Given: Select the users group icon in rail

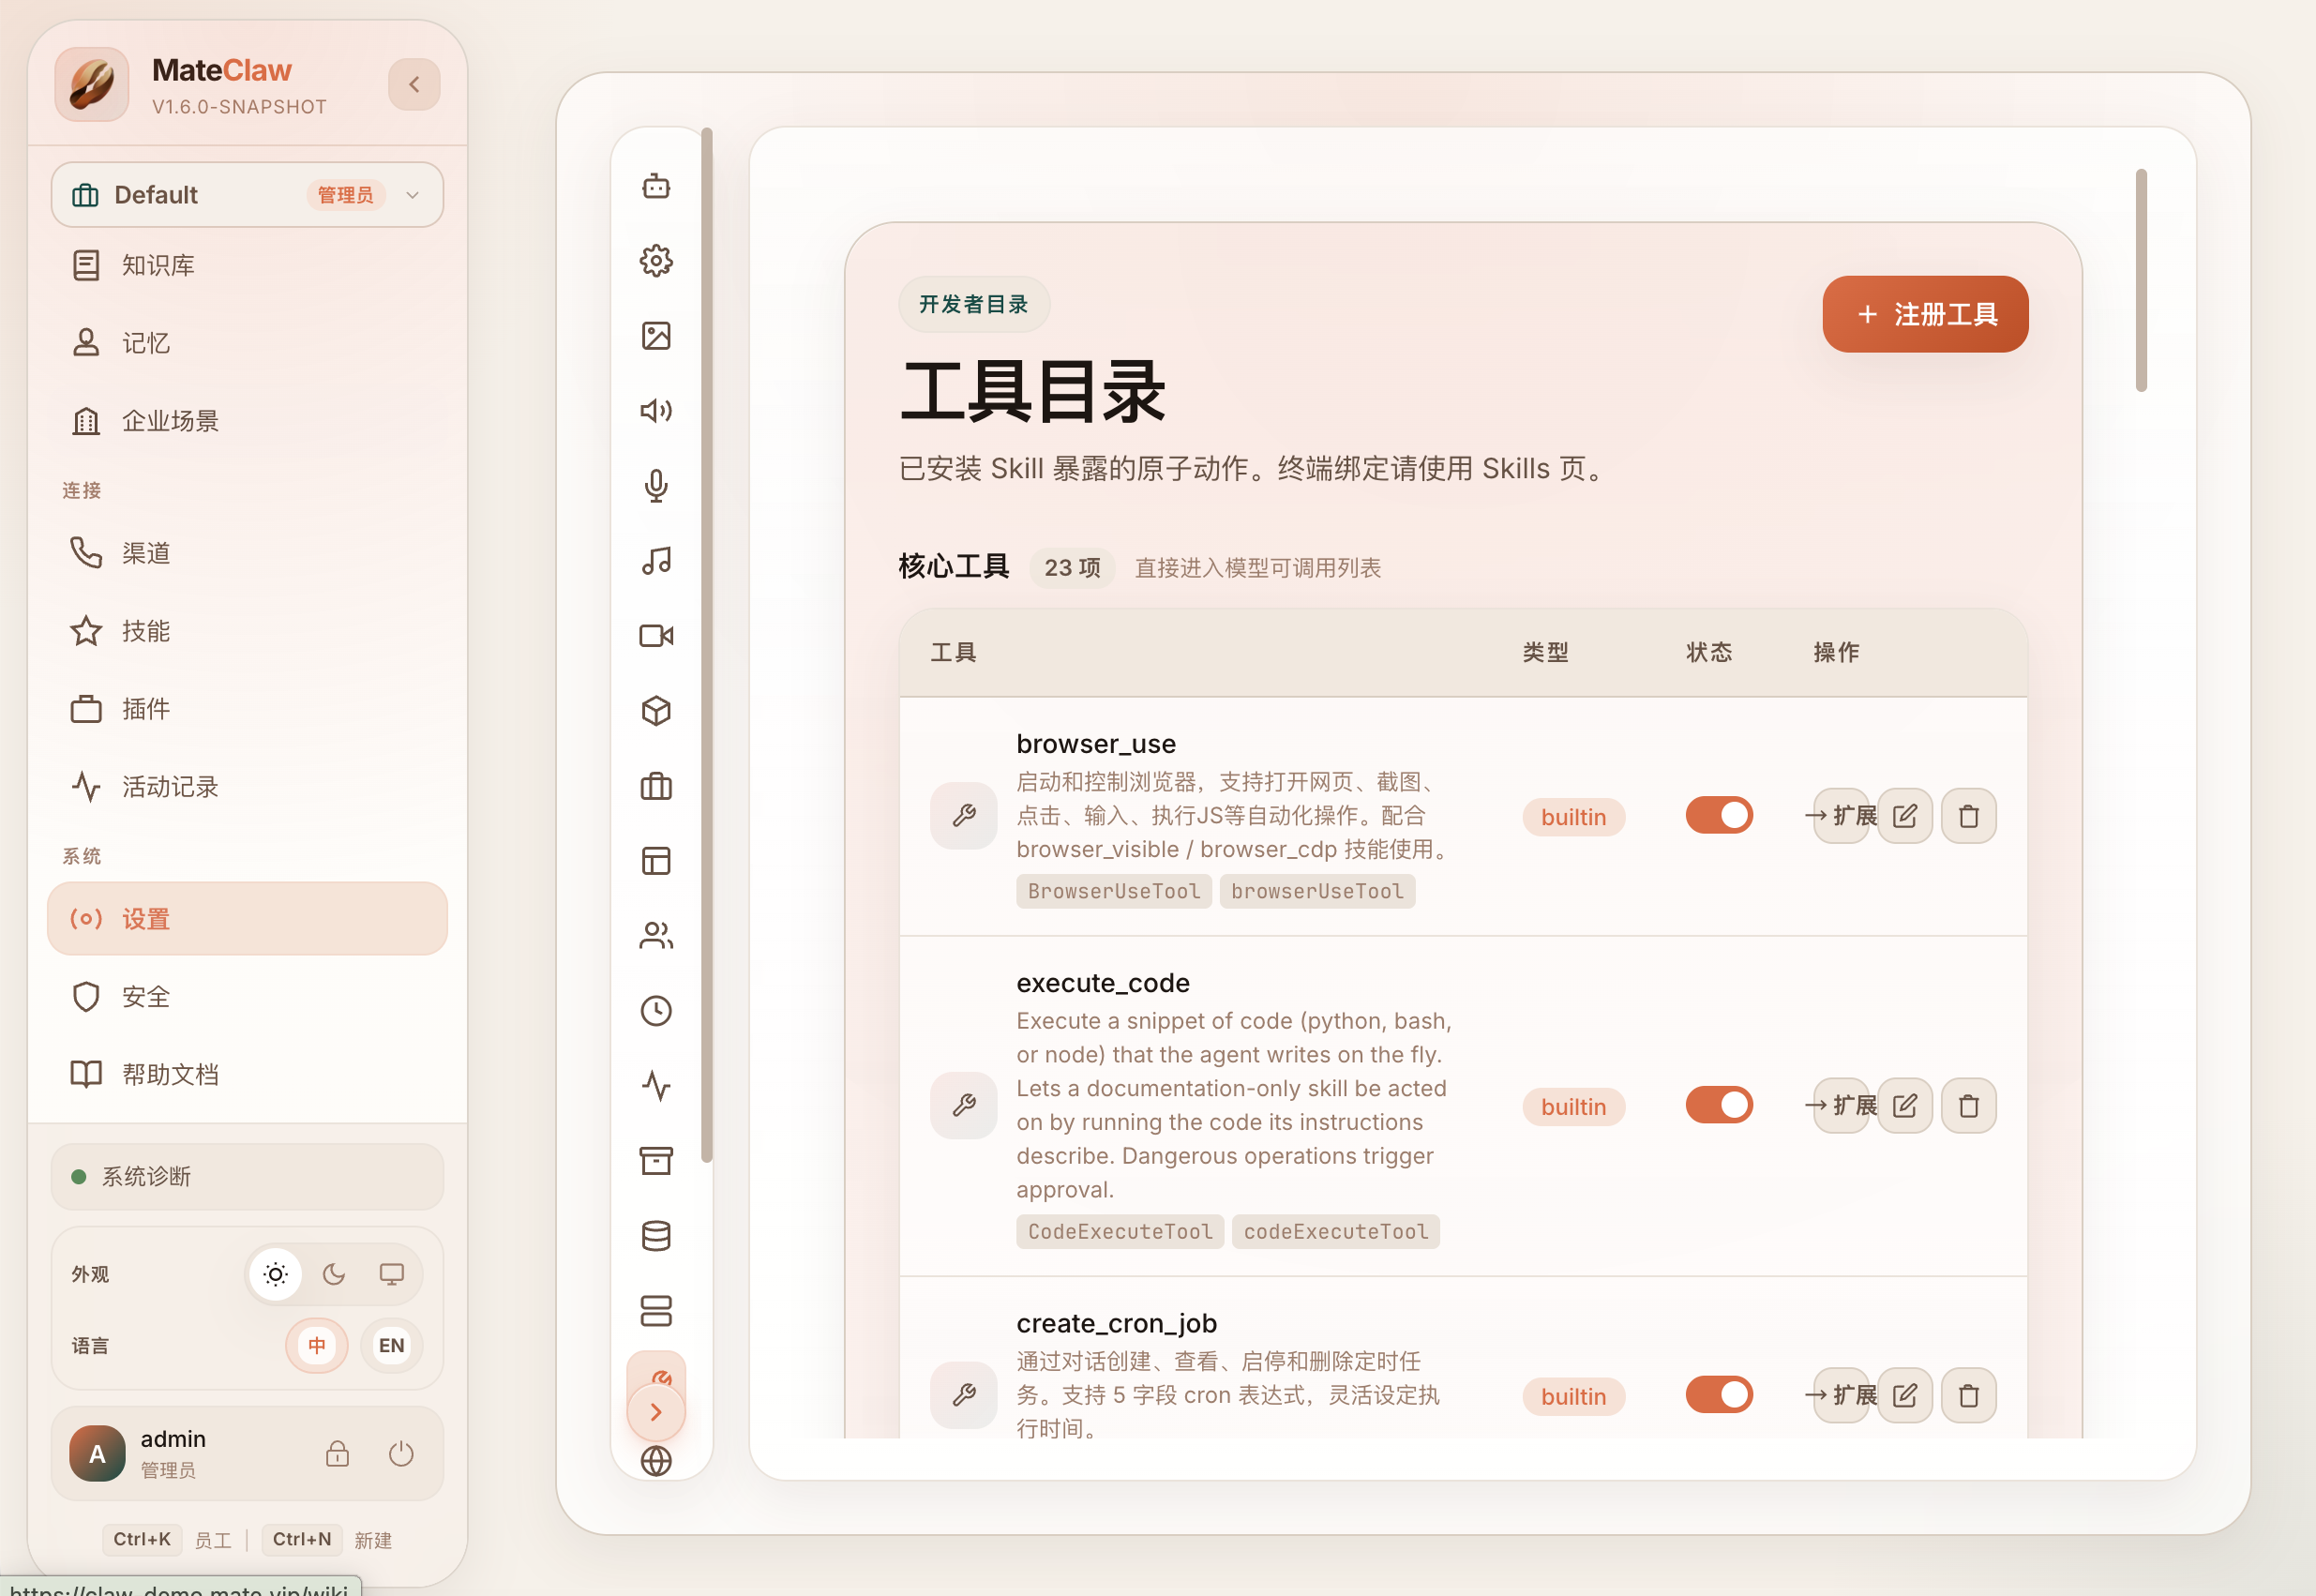Looking at the screenshot, I should [x=656, y=936].
